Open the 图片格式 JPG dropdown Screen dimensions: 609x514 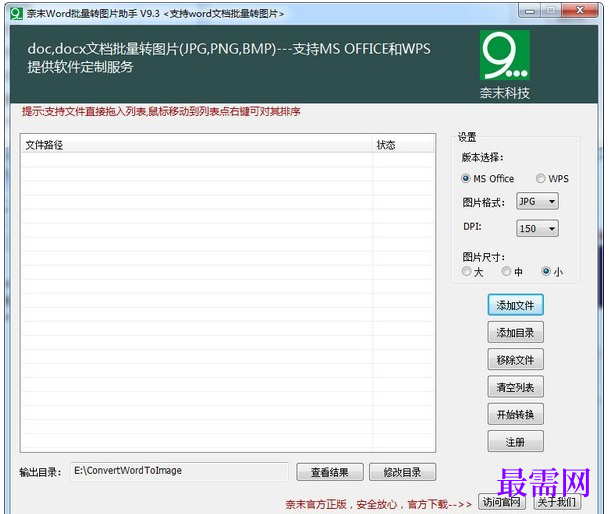[x=538, y=201]
